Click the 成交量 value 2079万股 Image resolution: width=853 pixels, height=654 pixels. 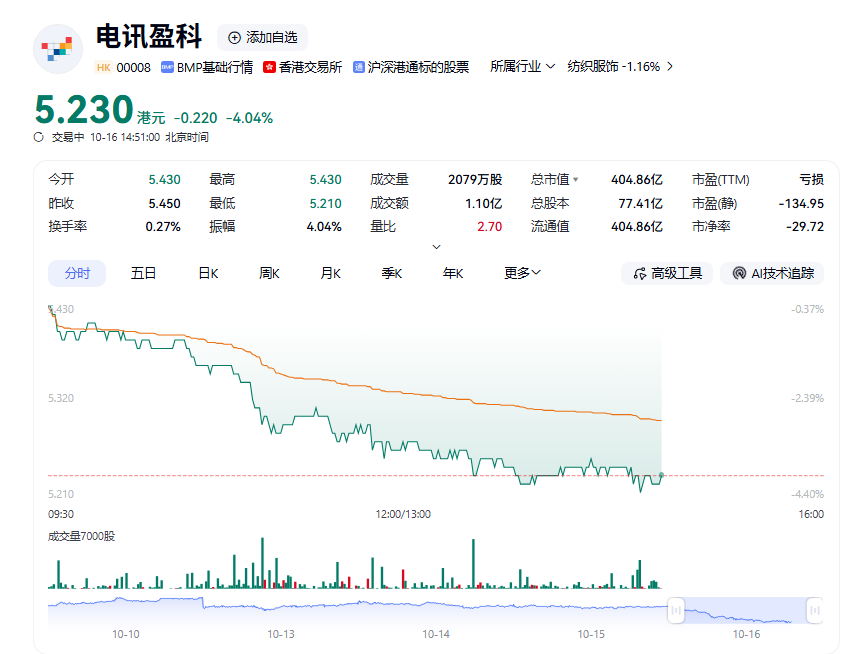(x=475, y=180)
